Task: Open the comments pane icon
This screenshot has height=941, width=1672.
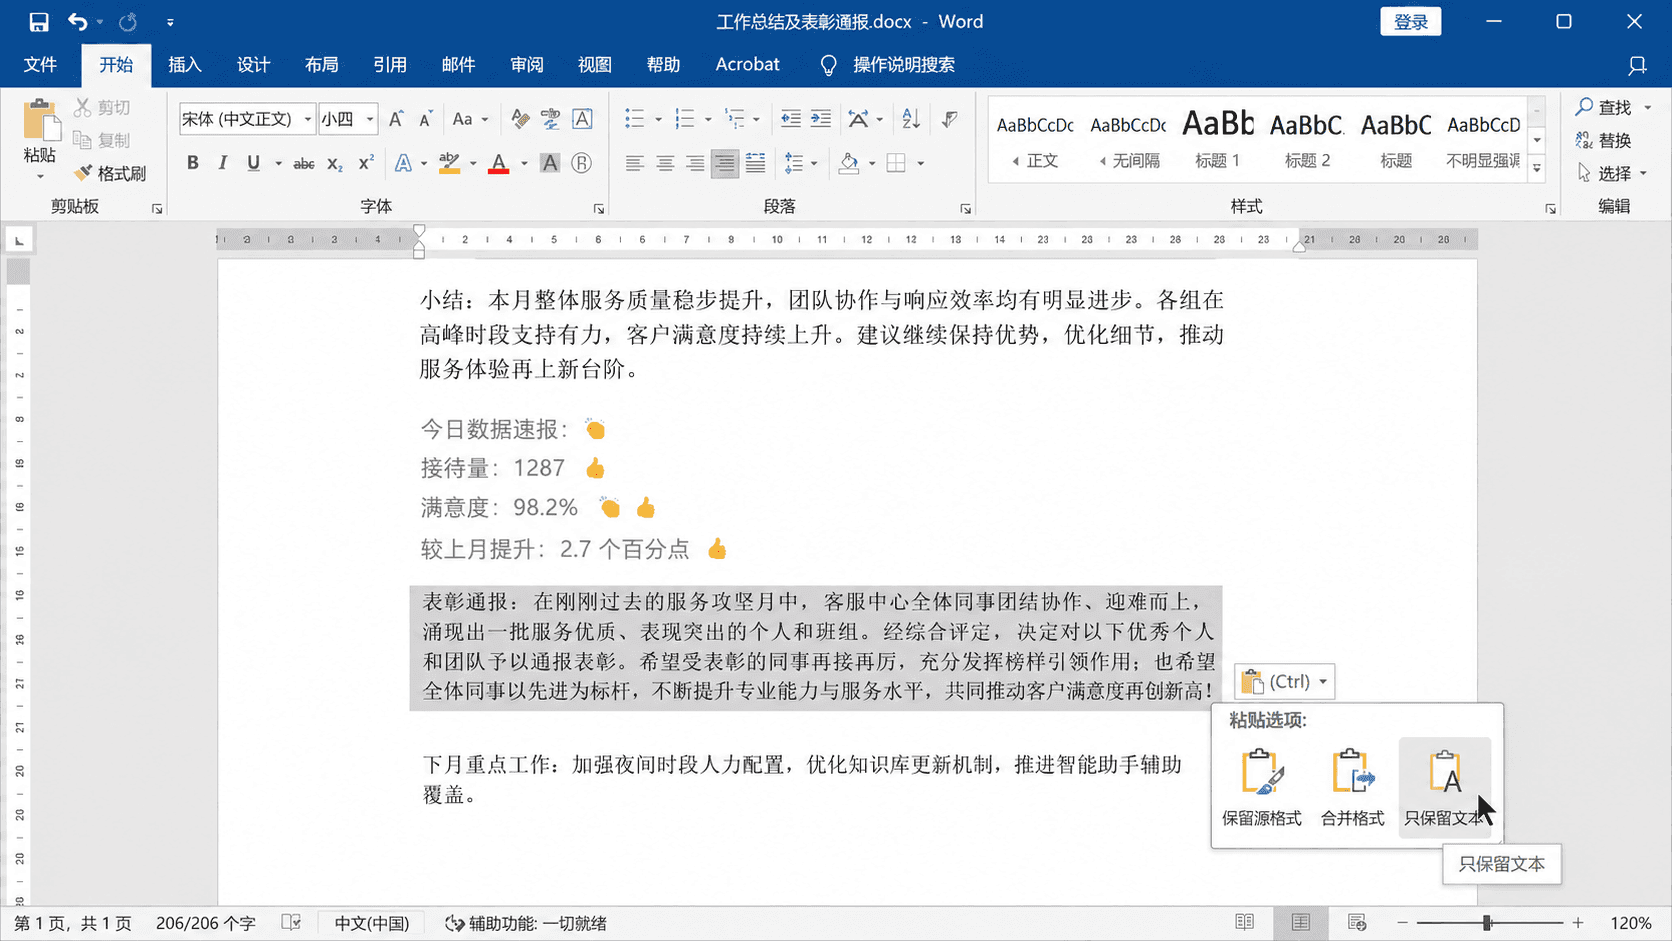Action: pos(1637,65)
